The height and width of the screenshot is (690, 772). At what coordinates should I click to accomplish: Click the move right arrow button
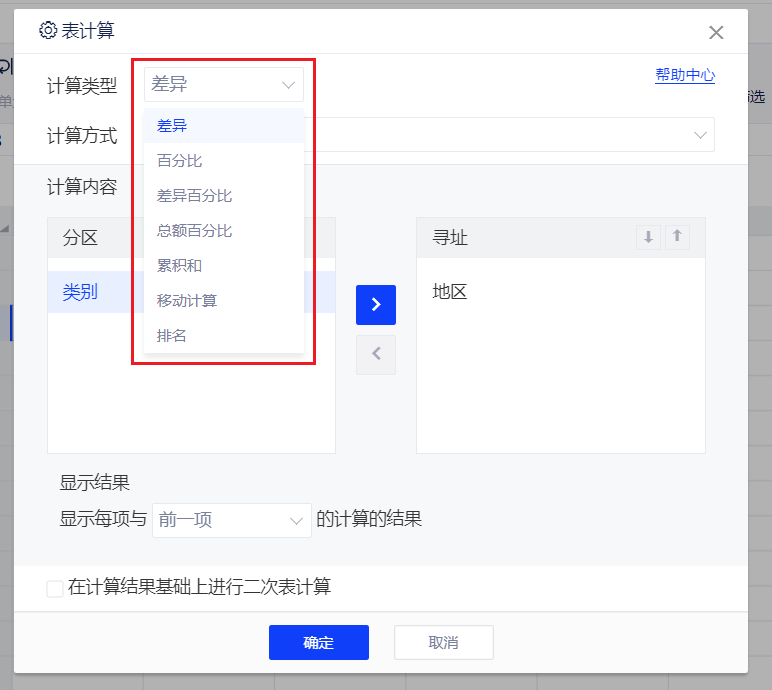point(376,305)
